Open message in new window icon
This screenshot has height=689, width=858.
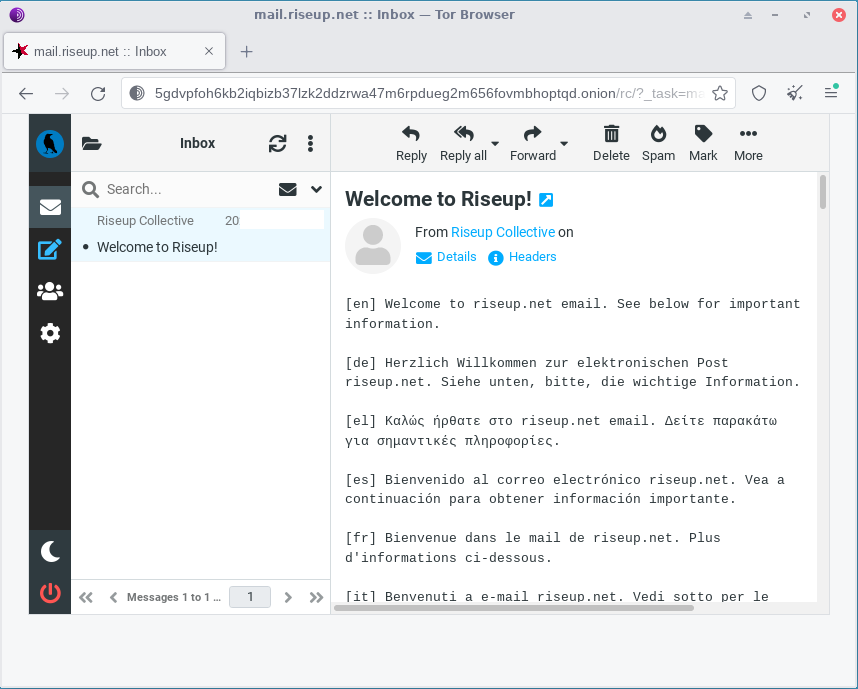[x=546, y=200]
